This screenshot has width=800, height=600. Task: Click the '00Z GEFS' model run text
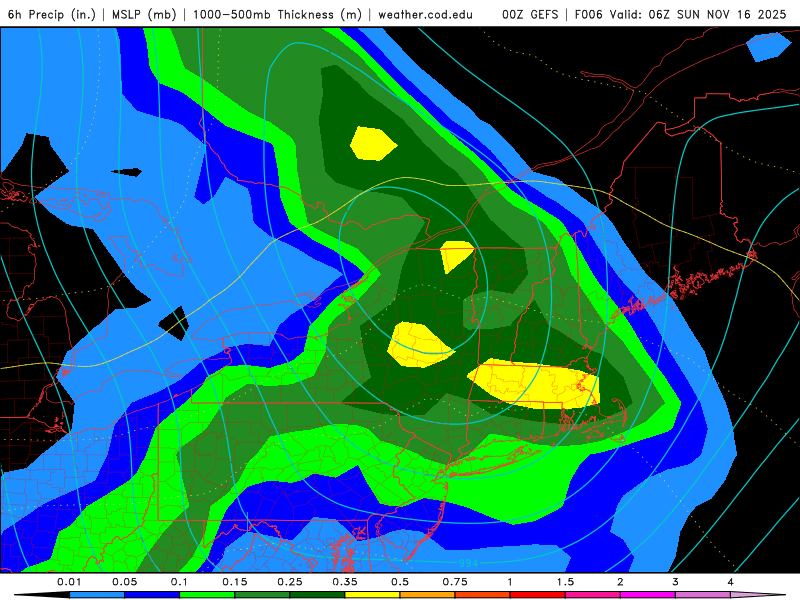pos(530,14)
